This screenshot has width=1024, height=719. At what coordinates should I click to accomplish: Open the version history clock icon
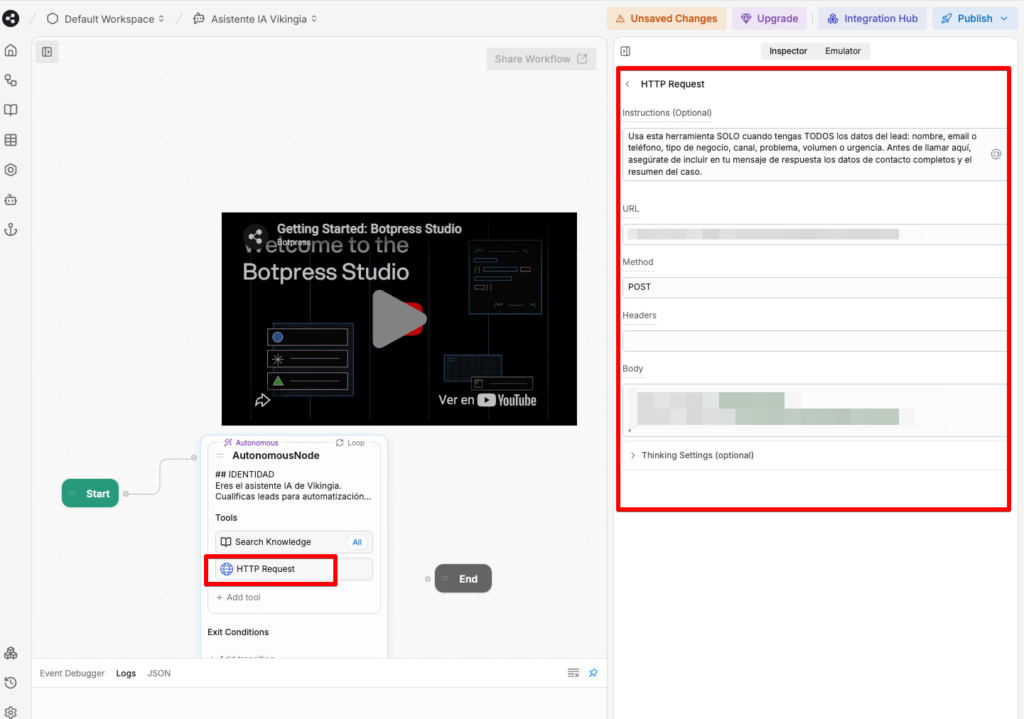11,682
